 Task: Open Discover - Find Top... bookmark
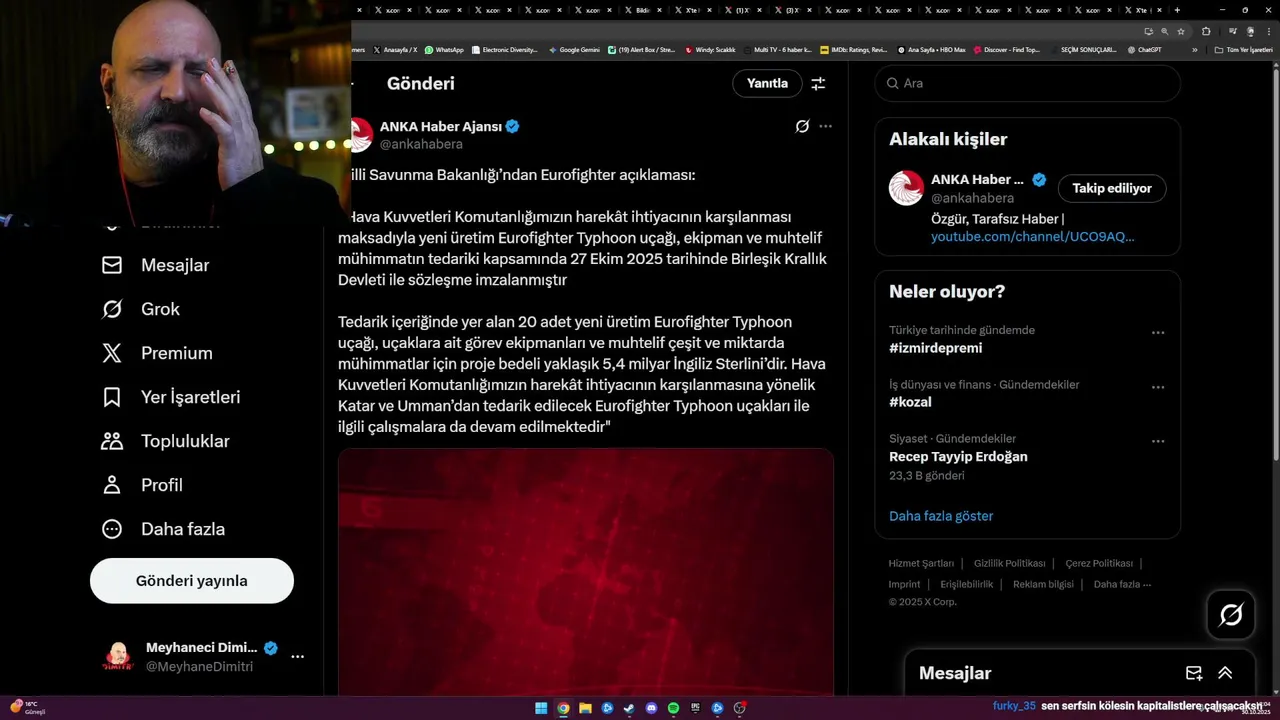click(x=1006, y=49)
